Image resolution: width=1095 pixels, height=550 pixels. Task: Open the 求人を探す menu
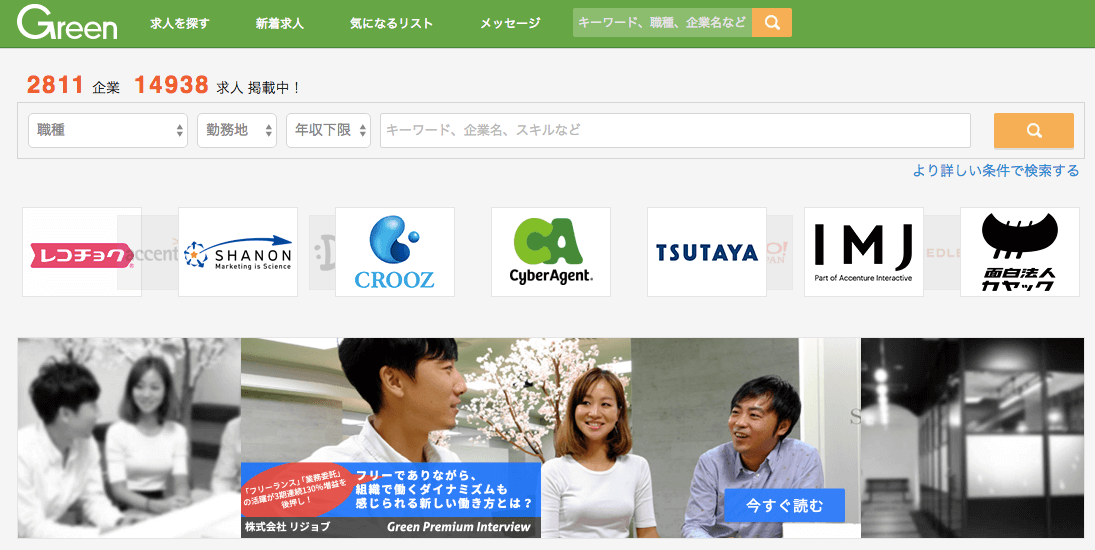pyautogui.click(x=179, y=23)
